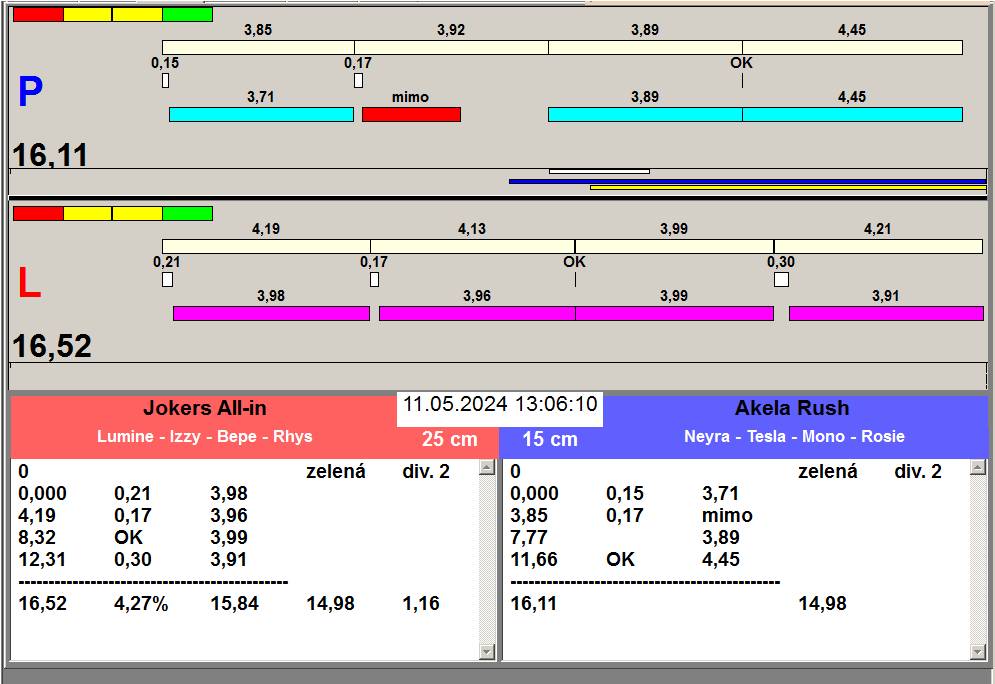Click the red start light in lane L
Screen dimensions: 995x684
[x=38, y=213]
